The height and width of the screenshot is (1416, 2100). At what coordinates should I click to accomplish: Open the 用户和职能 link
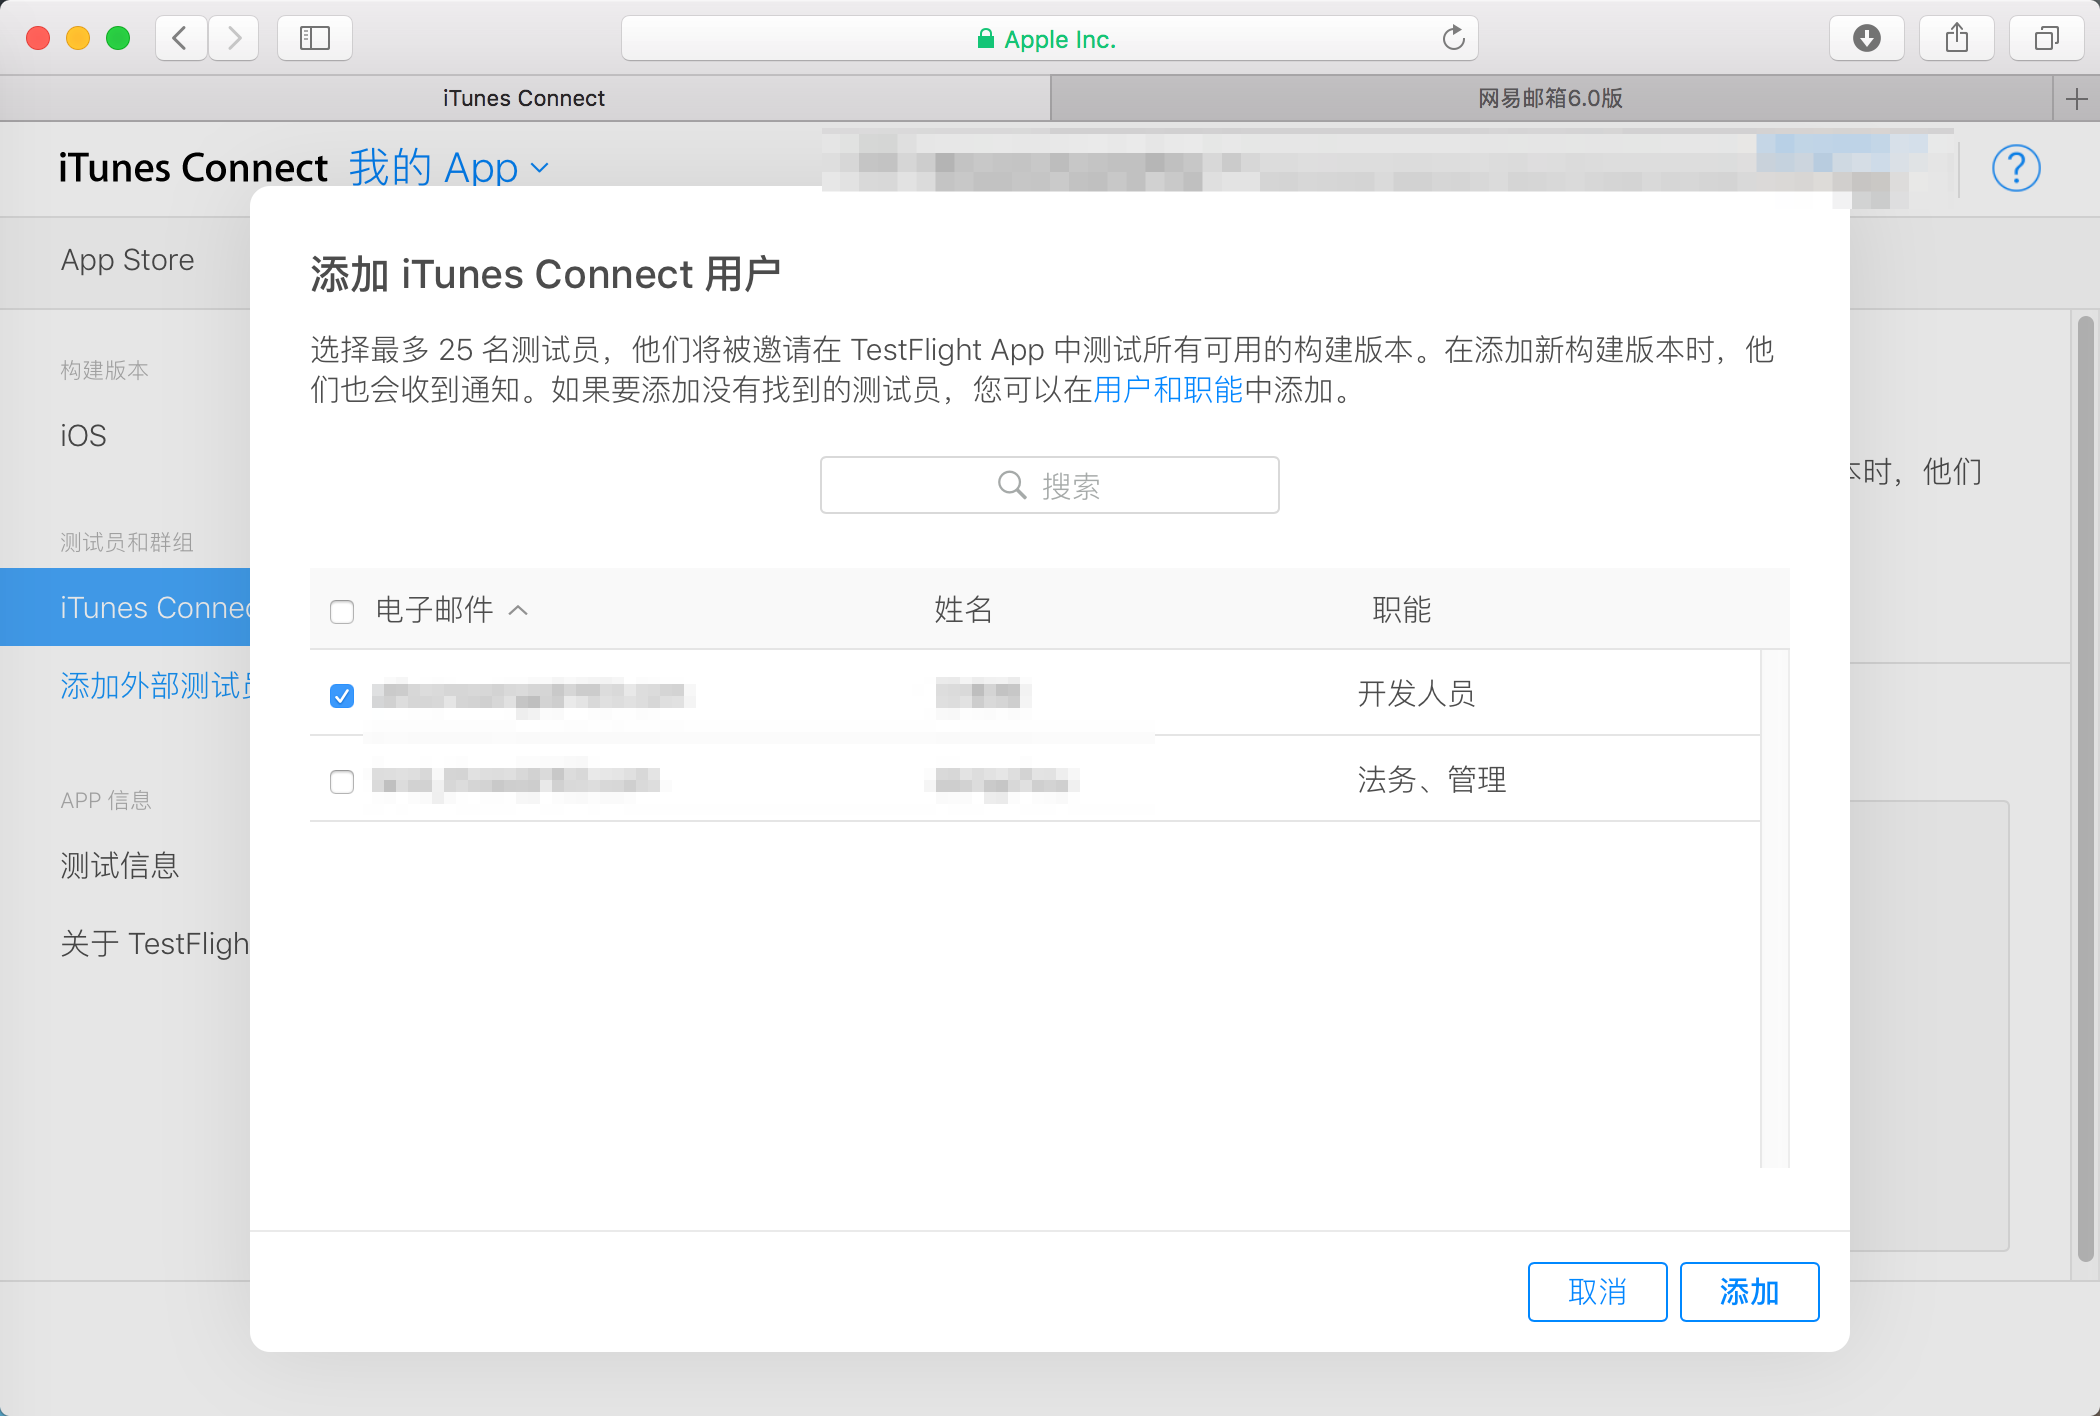[x=1167, y=390]
